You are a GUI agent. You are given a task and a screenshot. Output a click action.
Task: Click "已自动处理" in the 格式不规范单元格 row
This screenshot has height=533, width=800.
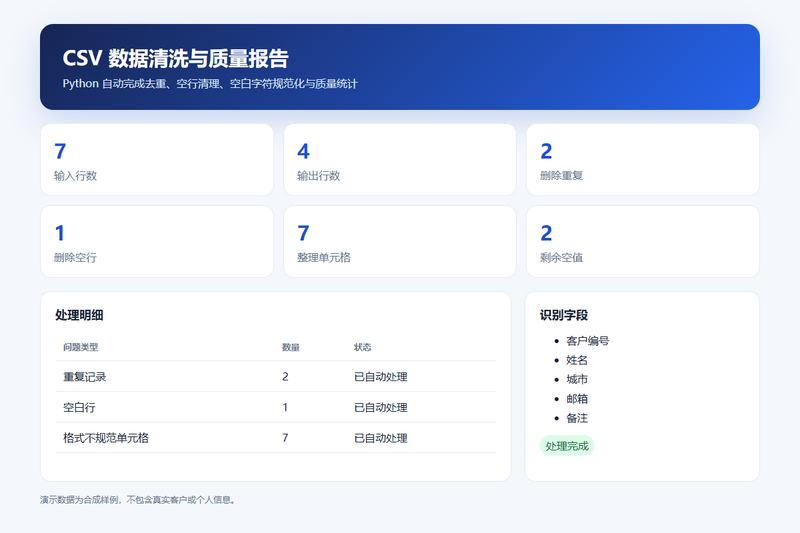[x=381, y=438]
